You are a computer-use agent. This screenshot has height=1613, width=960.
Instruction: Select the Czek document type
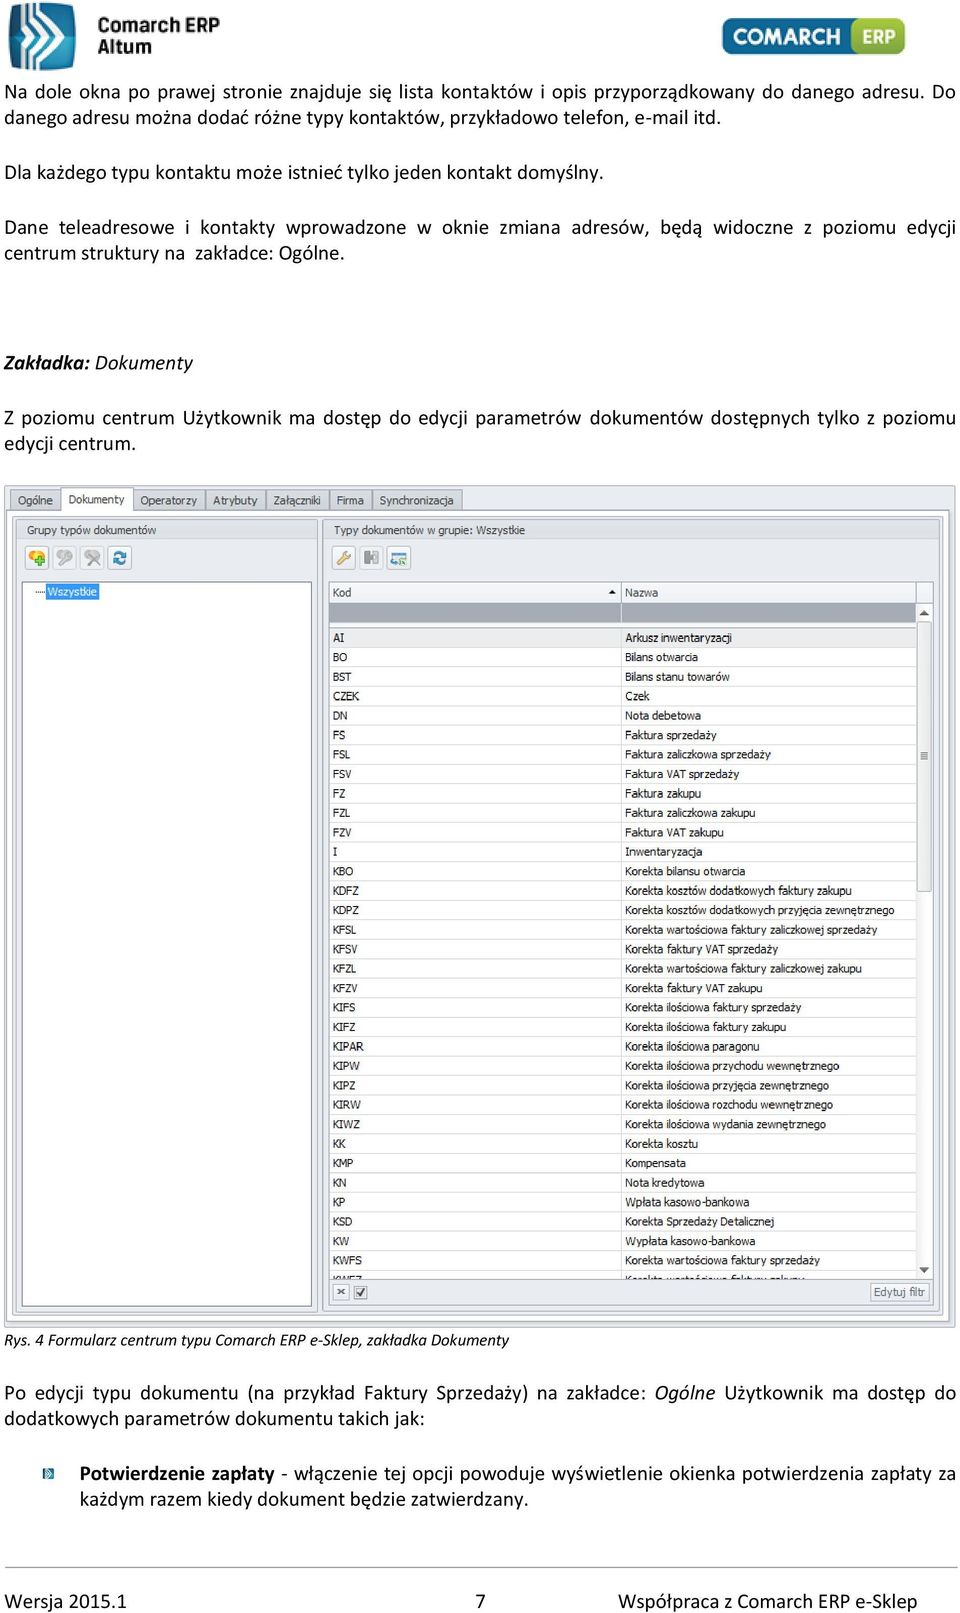[622, 696]
